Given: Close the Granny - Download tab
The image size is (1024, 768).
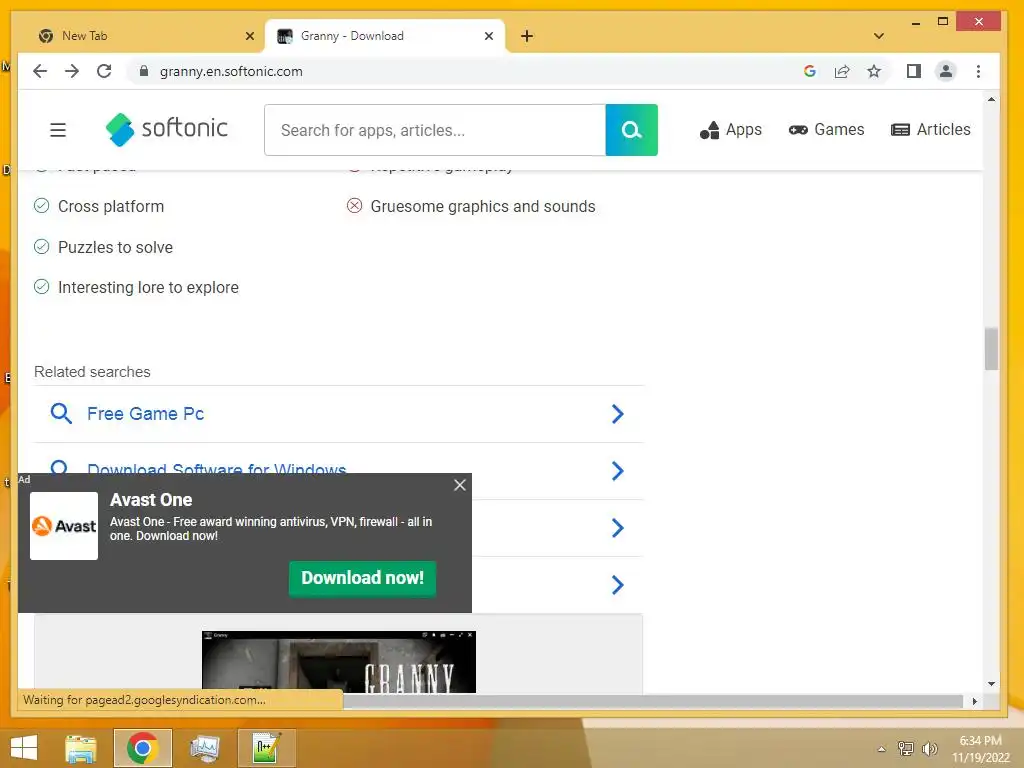Looking at the screenshot, I should pos(488,36).
